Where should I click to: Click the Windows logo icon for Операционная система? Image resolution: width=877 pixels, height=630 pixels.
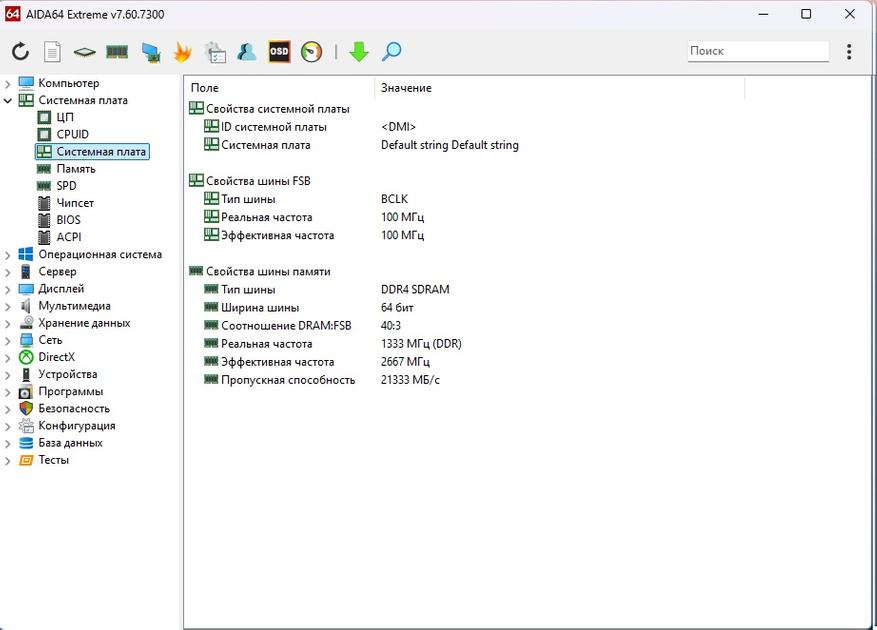pyautogui.click(x=26, y=254)
